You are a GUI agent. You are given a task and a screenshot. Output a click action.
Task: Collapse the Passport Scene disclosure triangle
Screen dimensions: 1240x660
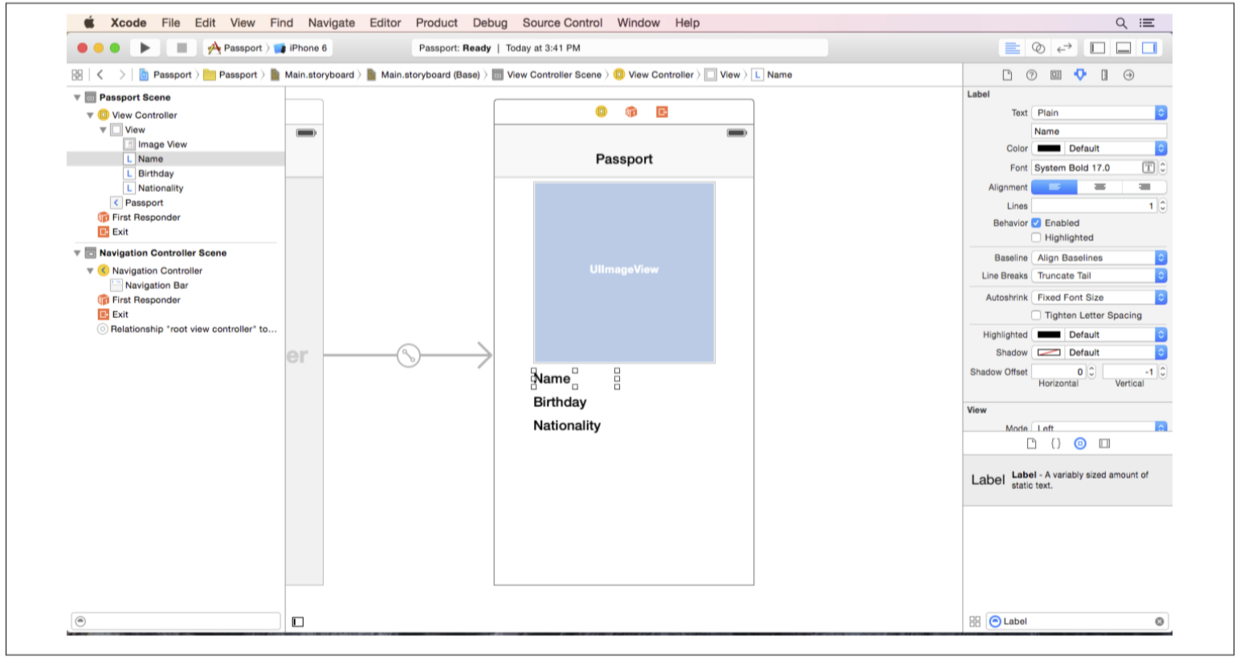tap(77, 98)
